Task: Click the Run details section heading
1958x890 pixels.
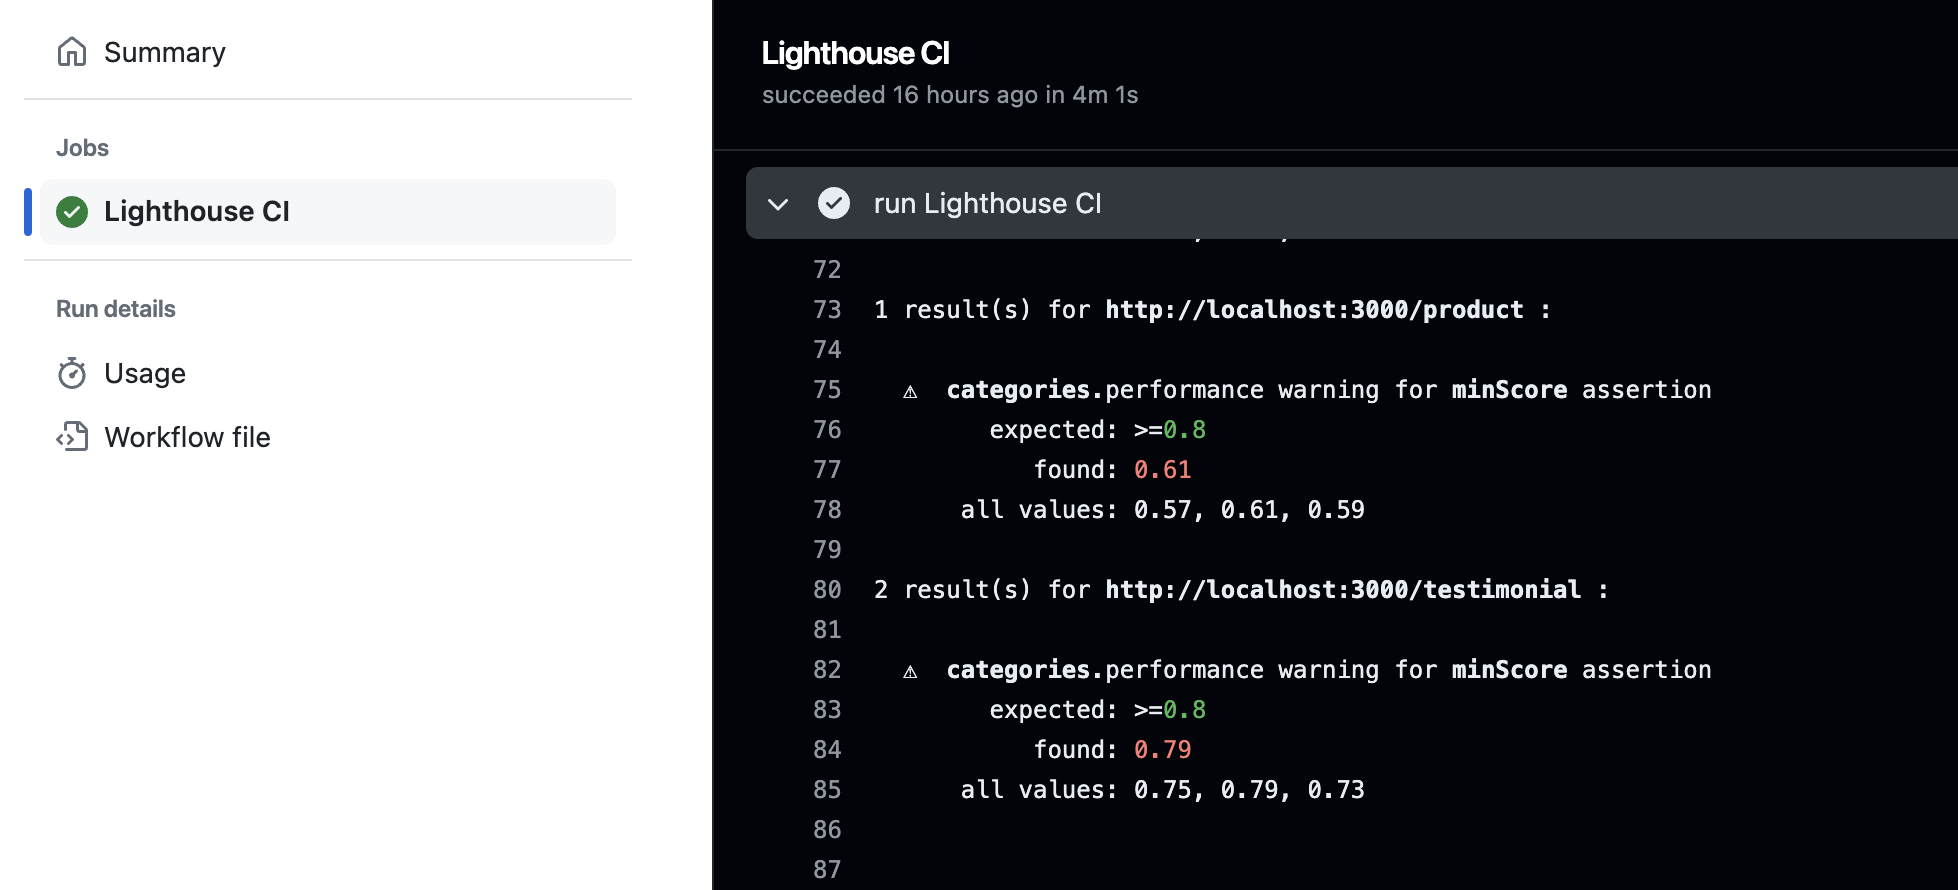Action: (x=116, y=309)
